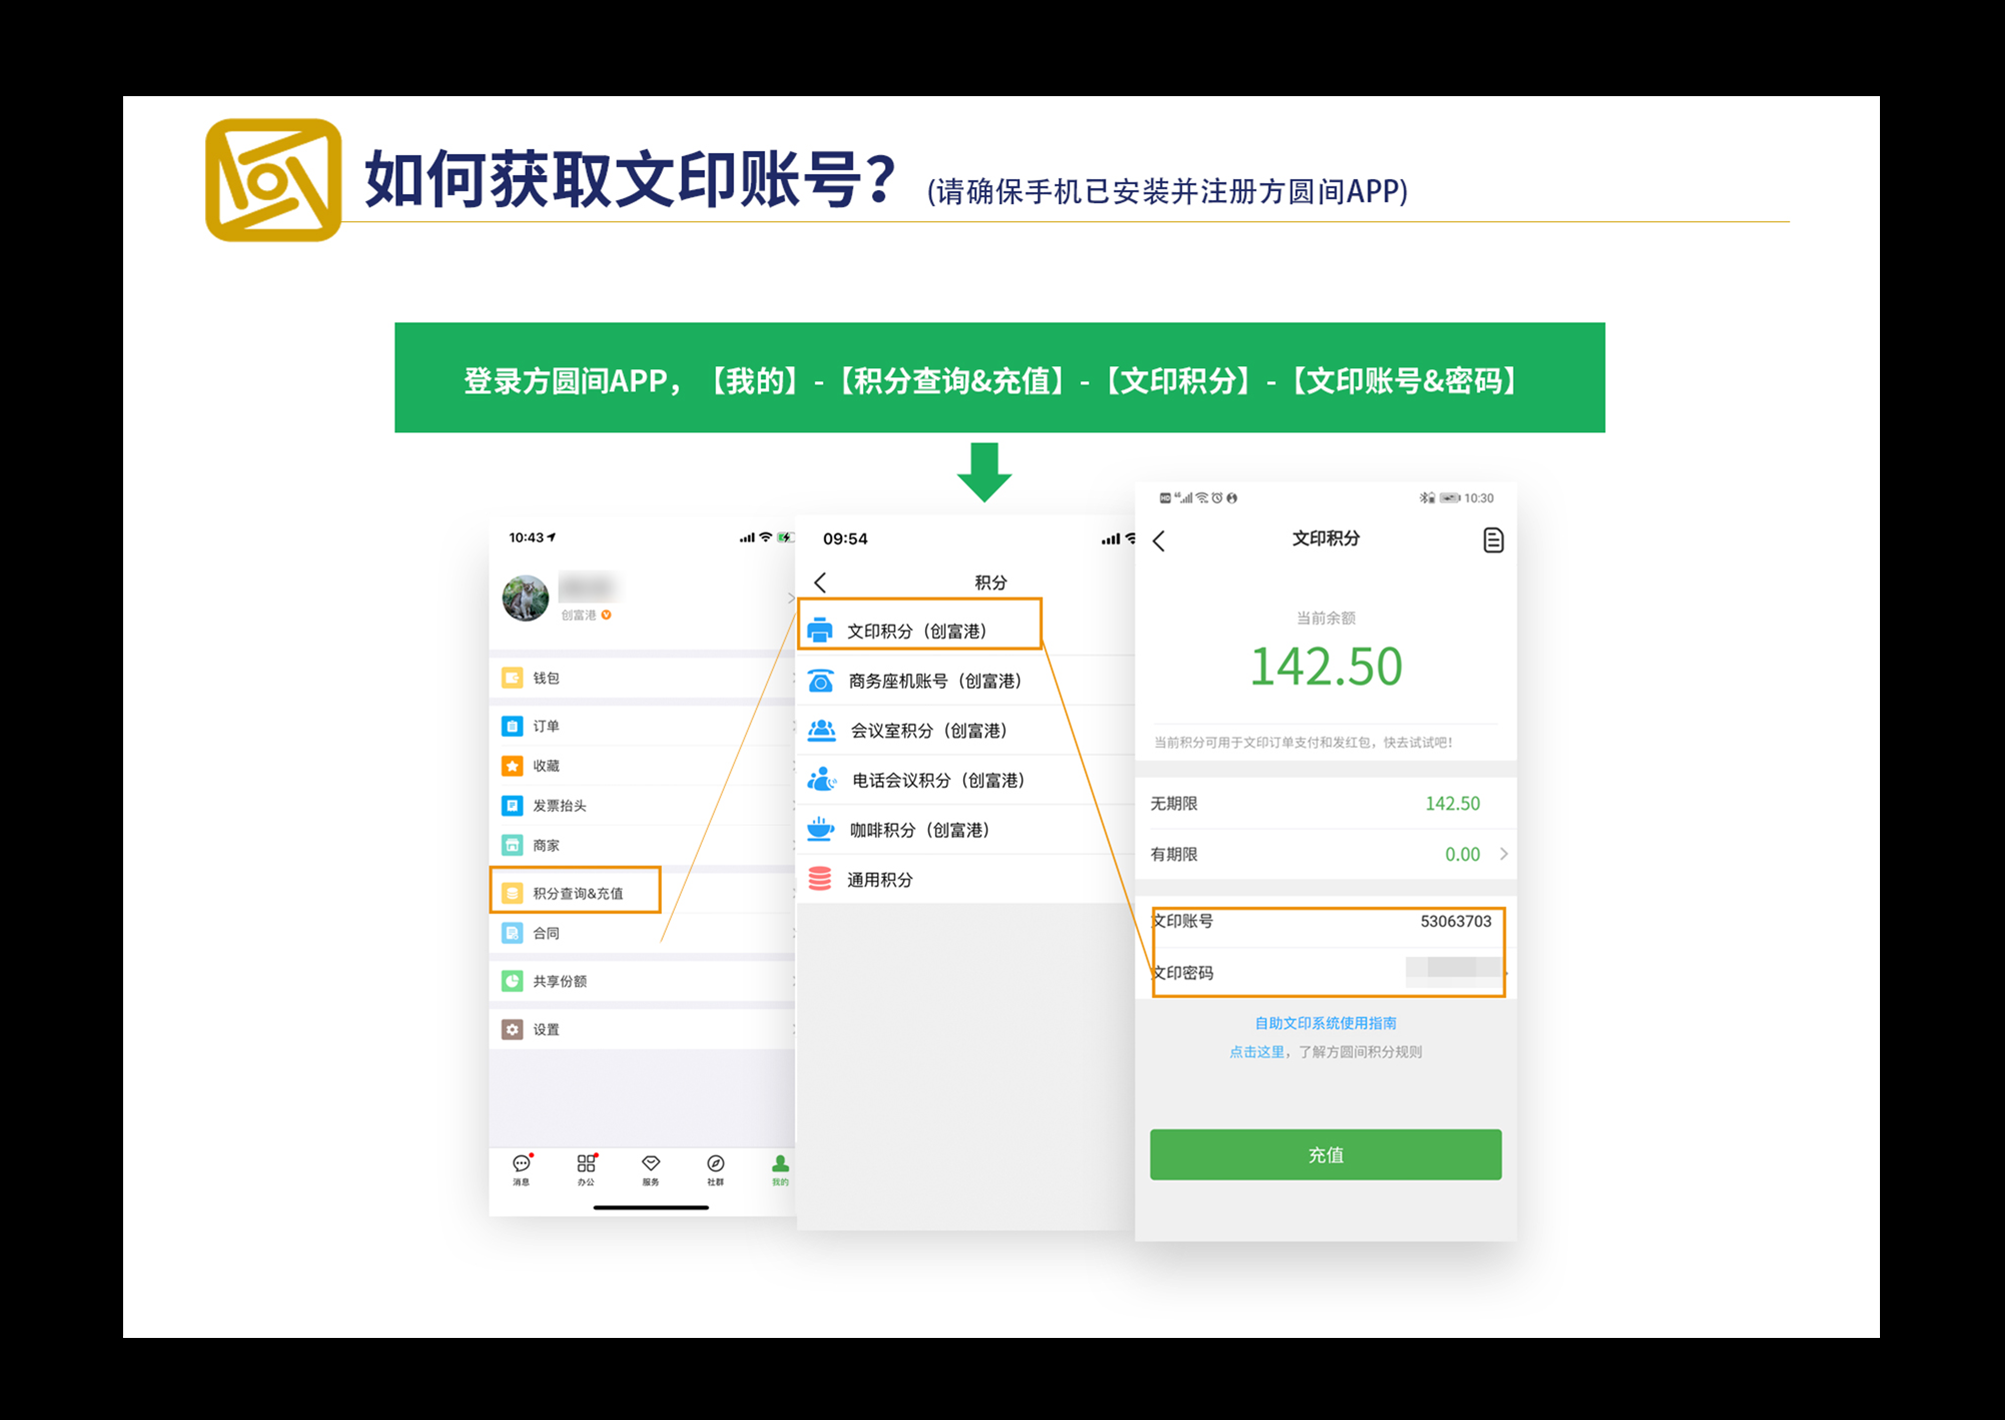Click the telephone icon for 商务座机账号
This screenshot has width=2005, height=1420.
pyautogui.click(x=820, y=681)
